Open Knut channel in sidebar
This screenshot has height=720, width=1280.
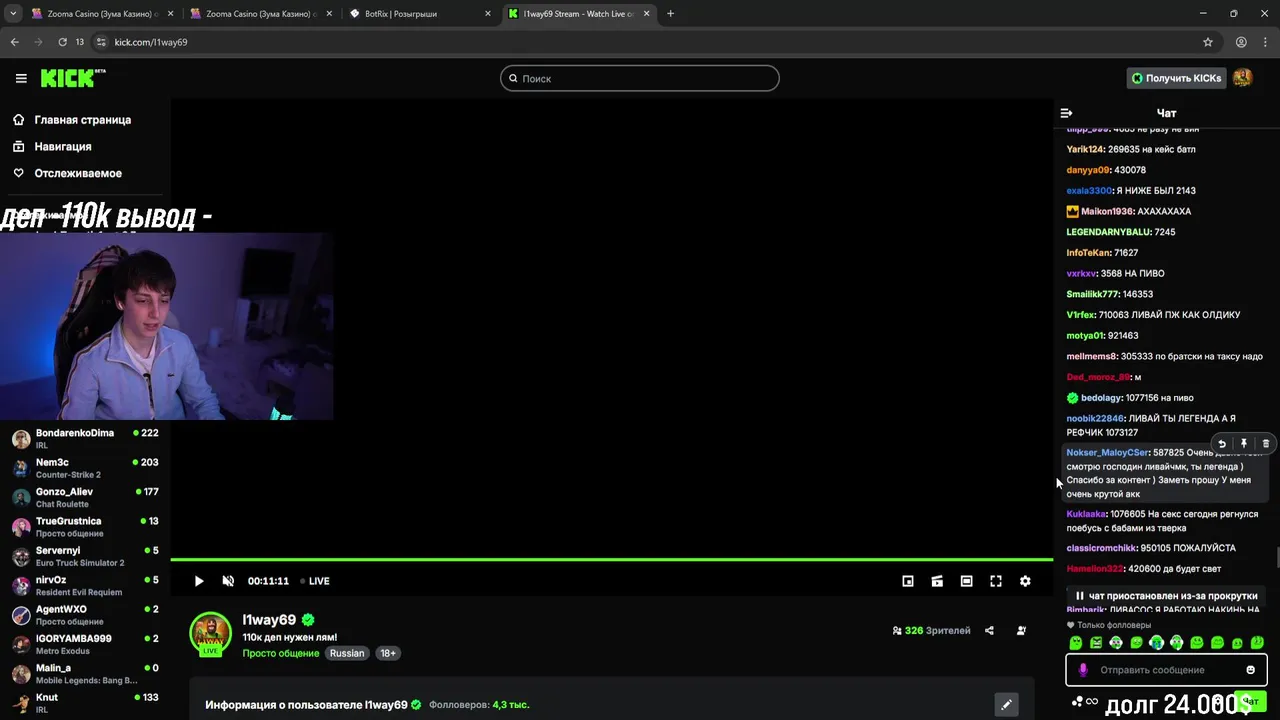(x=85, y=703)
